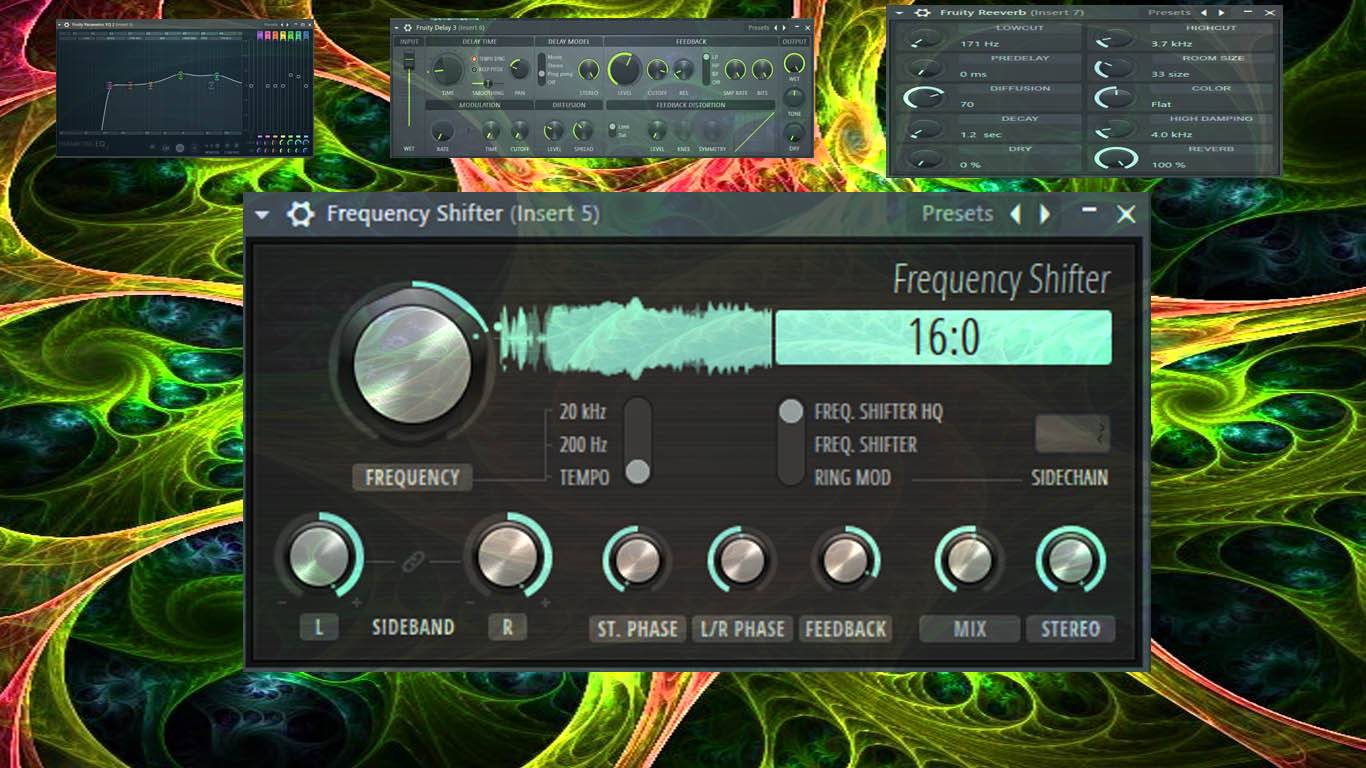
Task: Enable KEEP PITCH in Fruity Delay 3
Action: click(x=474, y=70)
